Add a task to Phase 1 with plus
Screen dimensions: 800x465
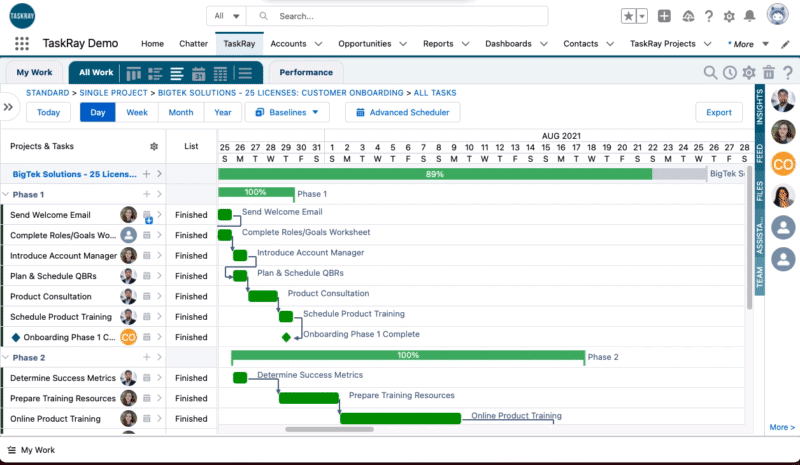pyautogui.click(x=146, y=194)
